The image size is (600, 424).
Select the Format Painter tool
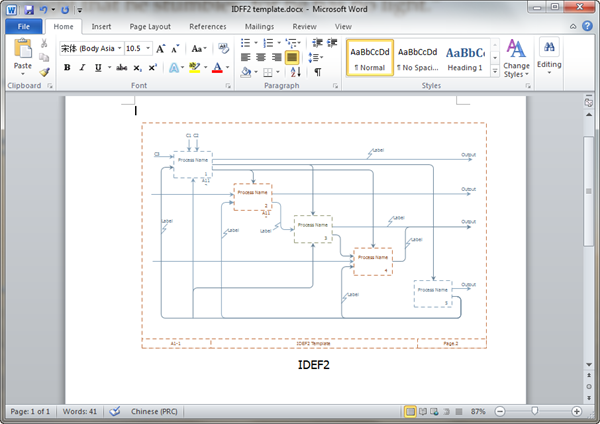point(45,72)
